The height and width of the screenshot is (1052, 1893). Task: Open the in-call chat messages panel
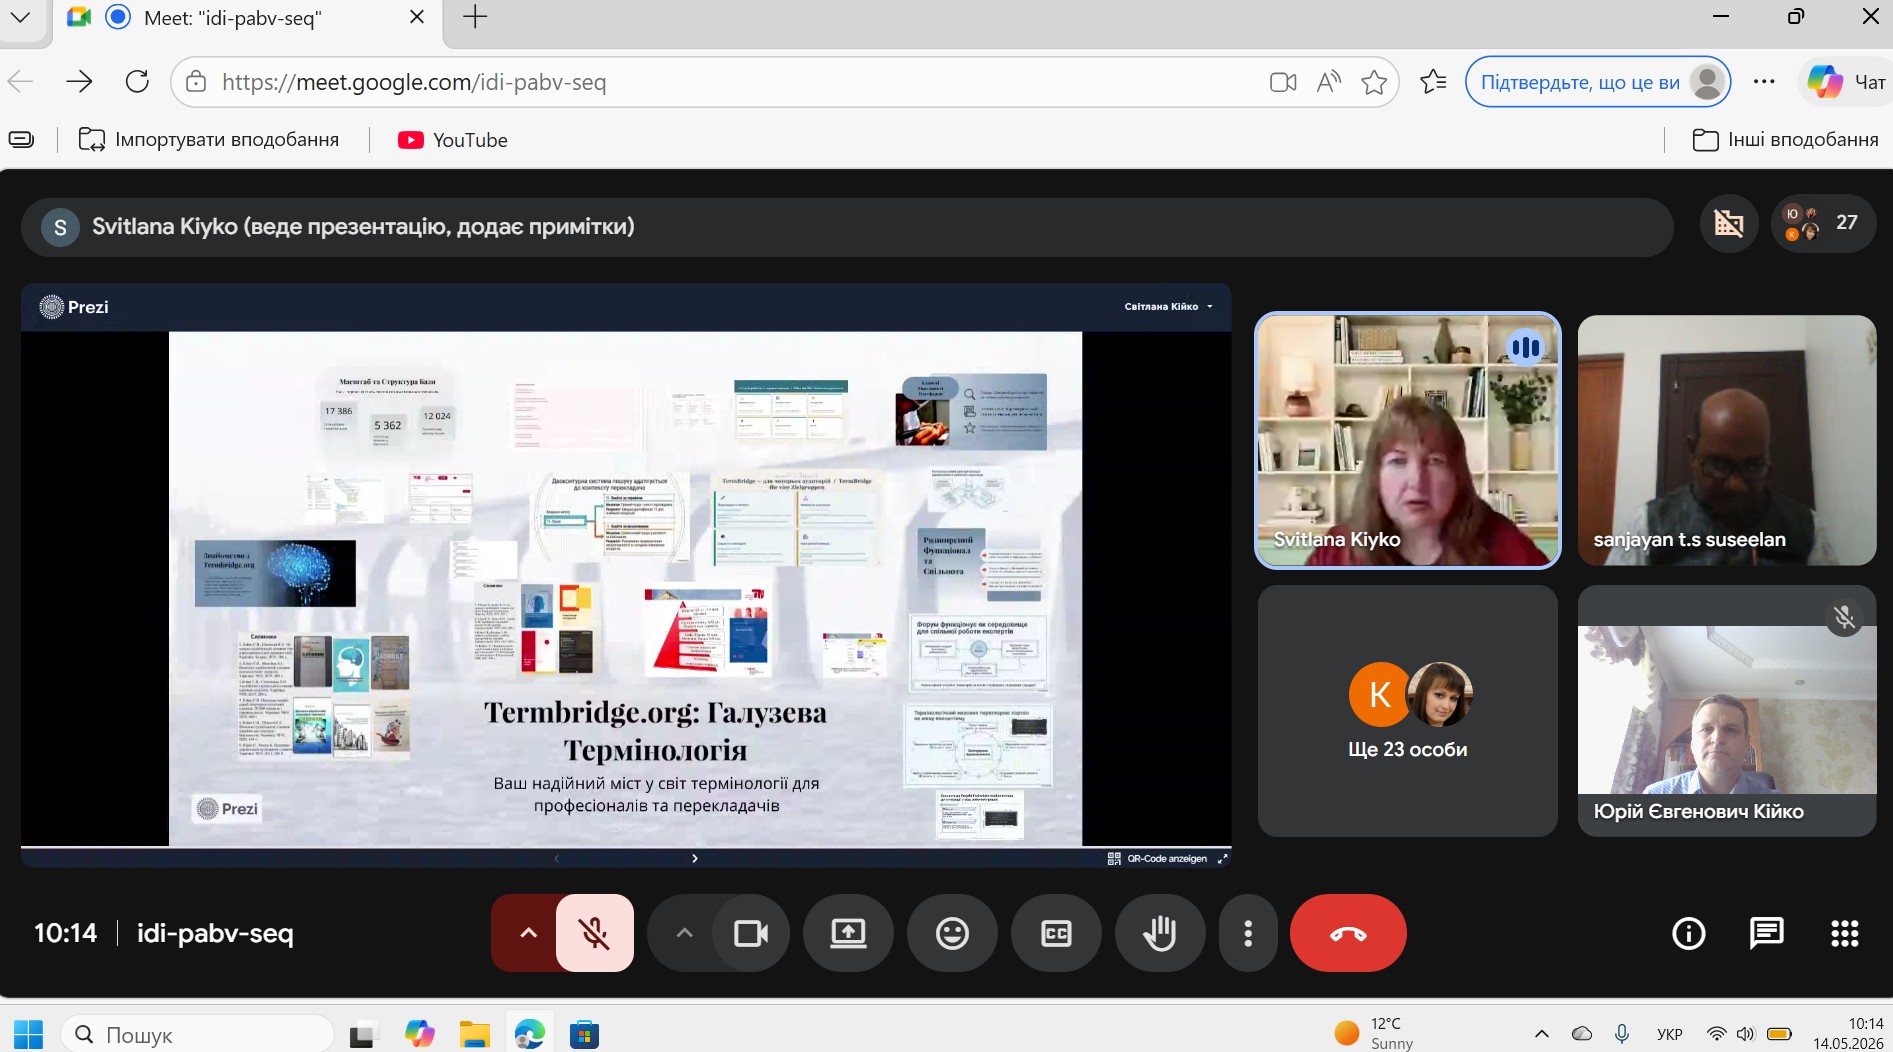point(1767,933)
